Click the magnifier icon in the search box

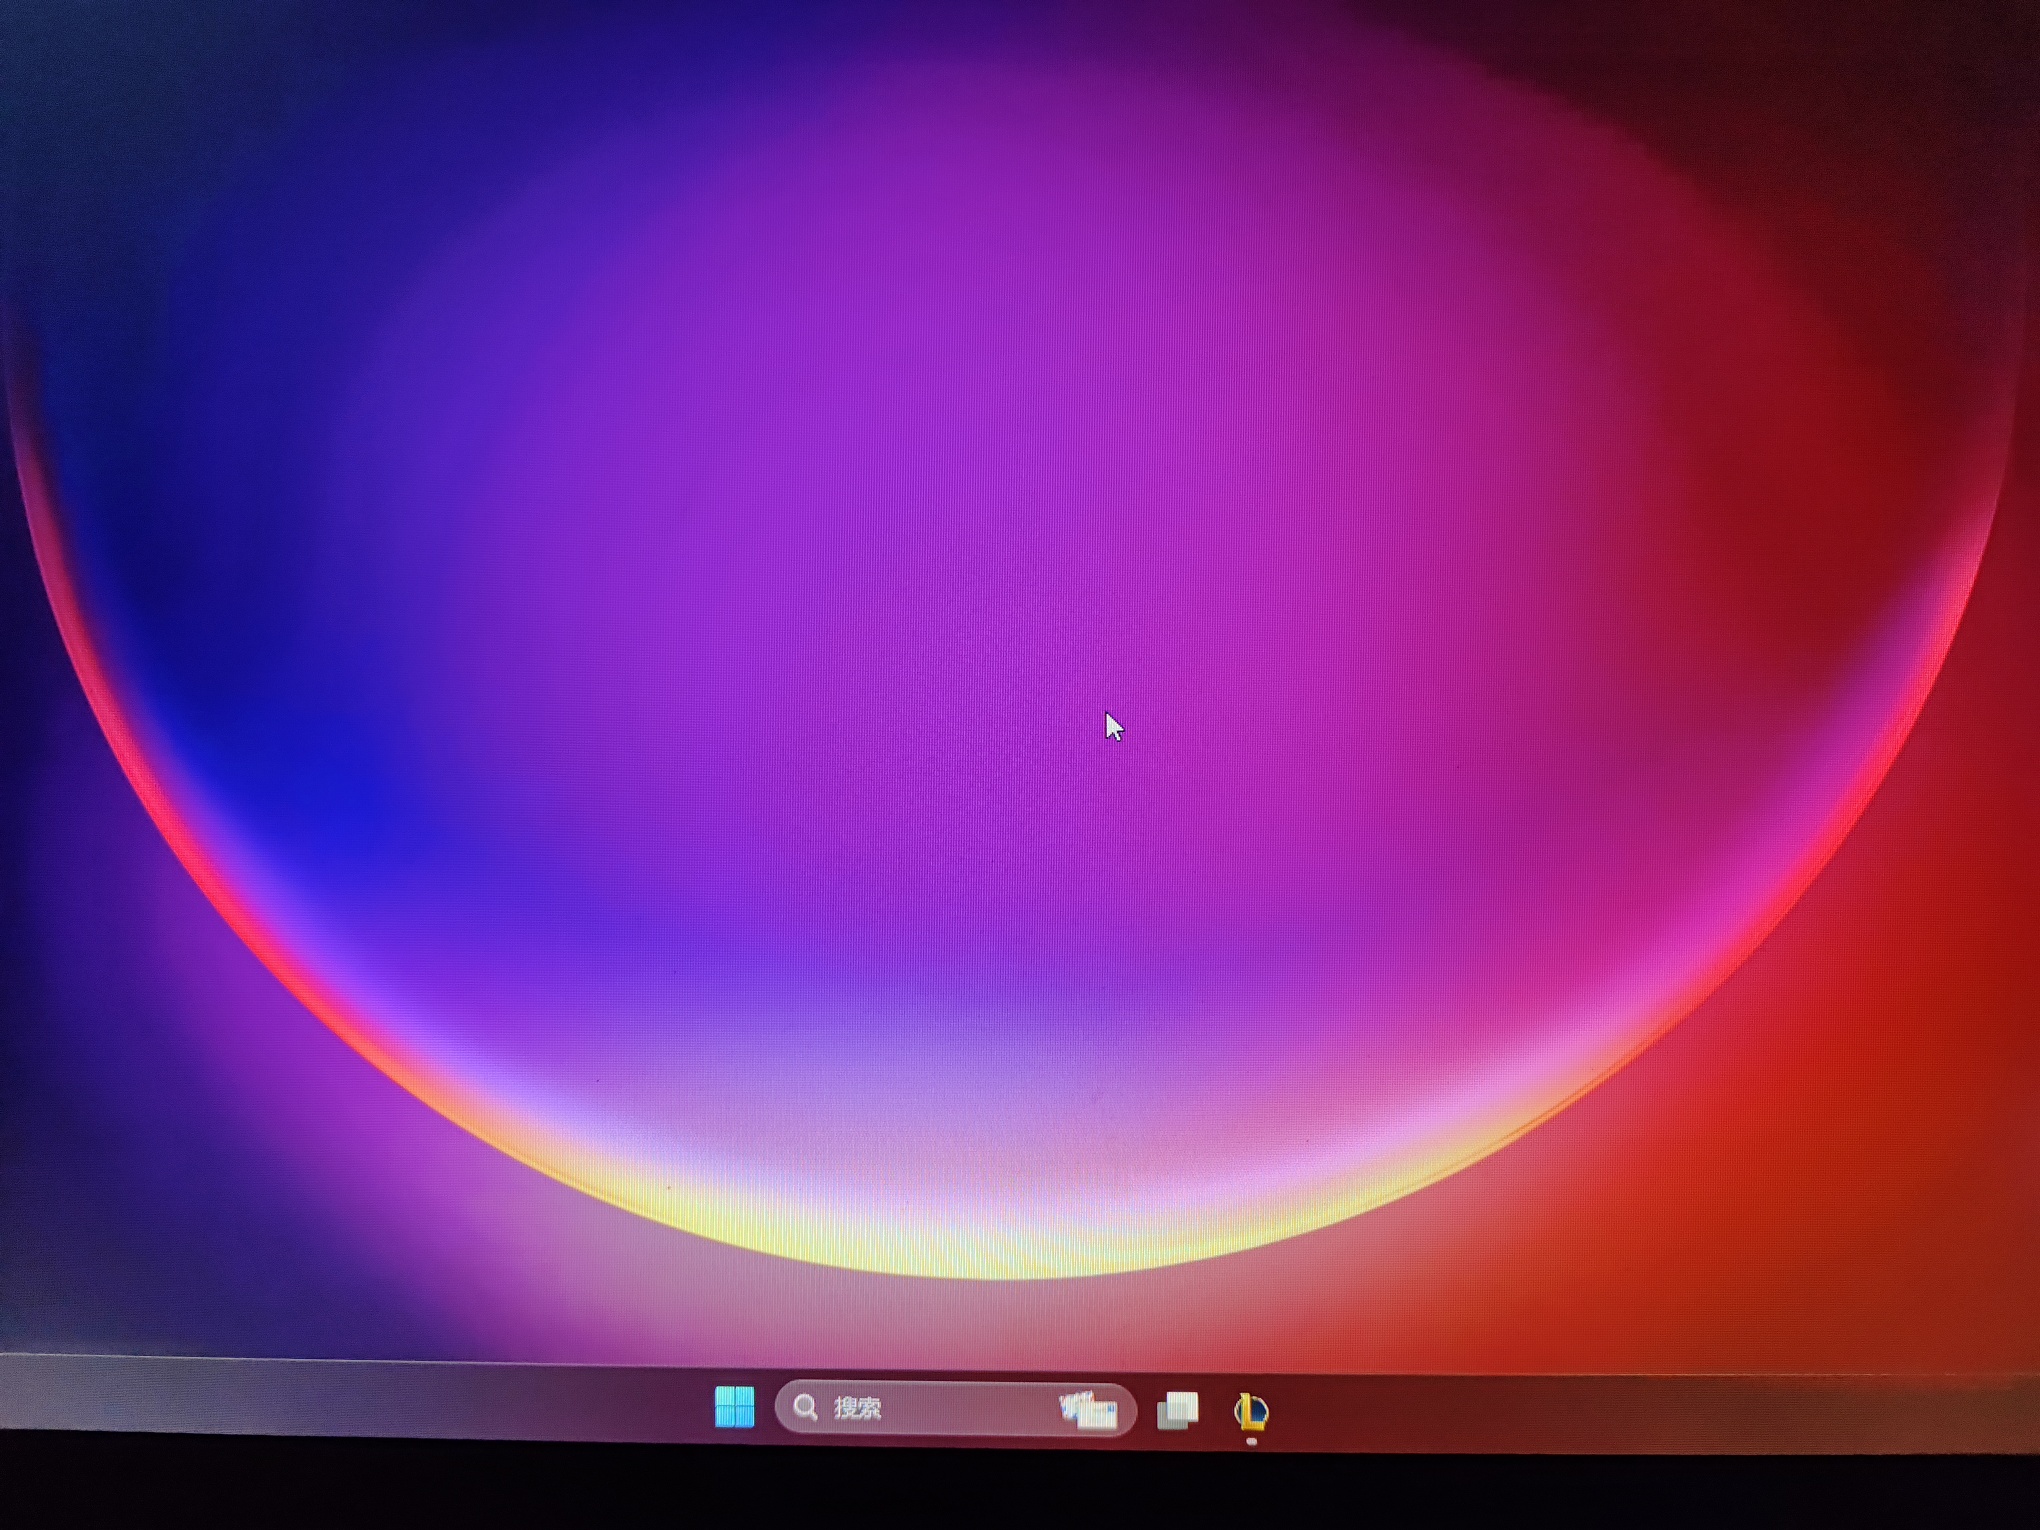[x=806, y=1408]
